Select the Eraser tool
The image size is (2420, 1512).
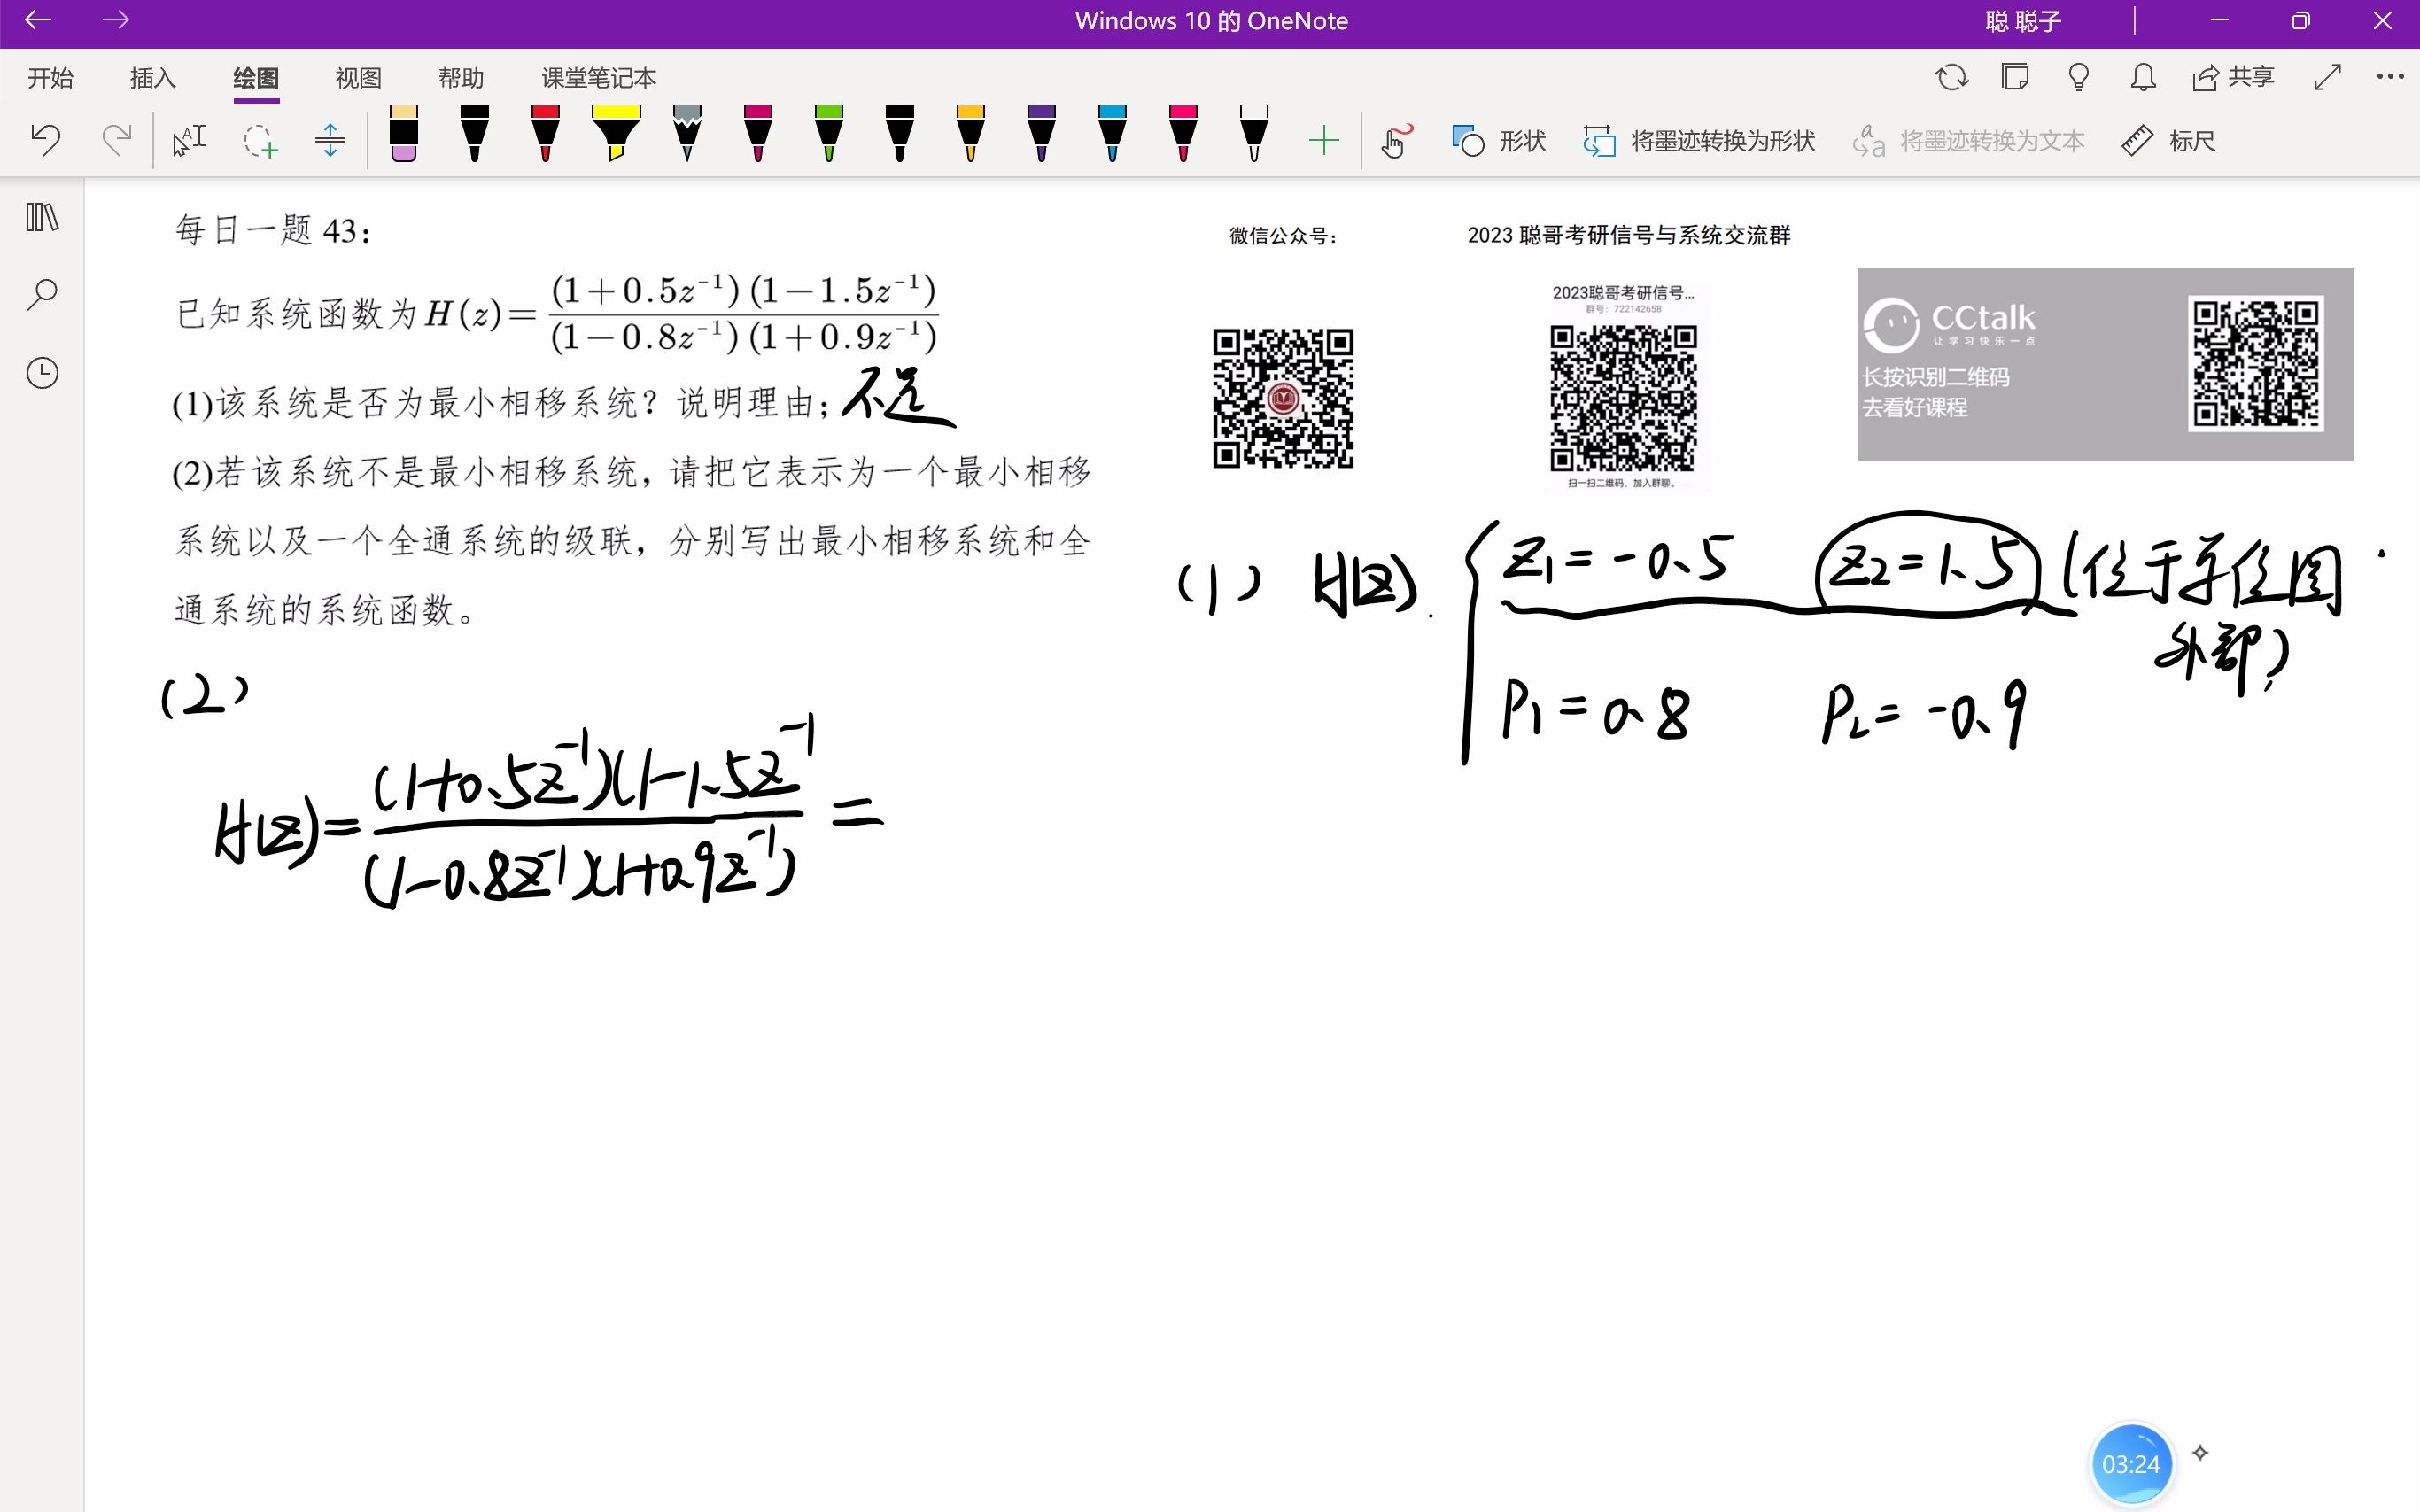(403, 140)
